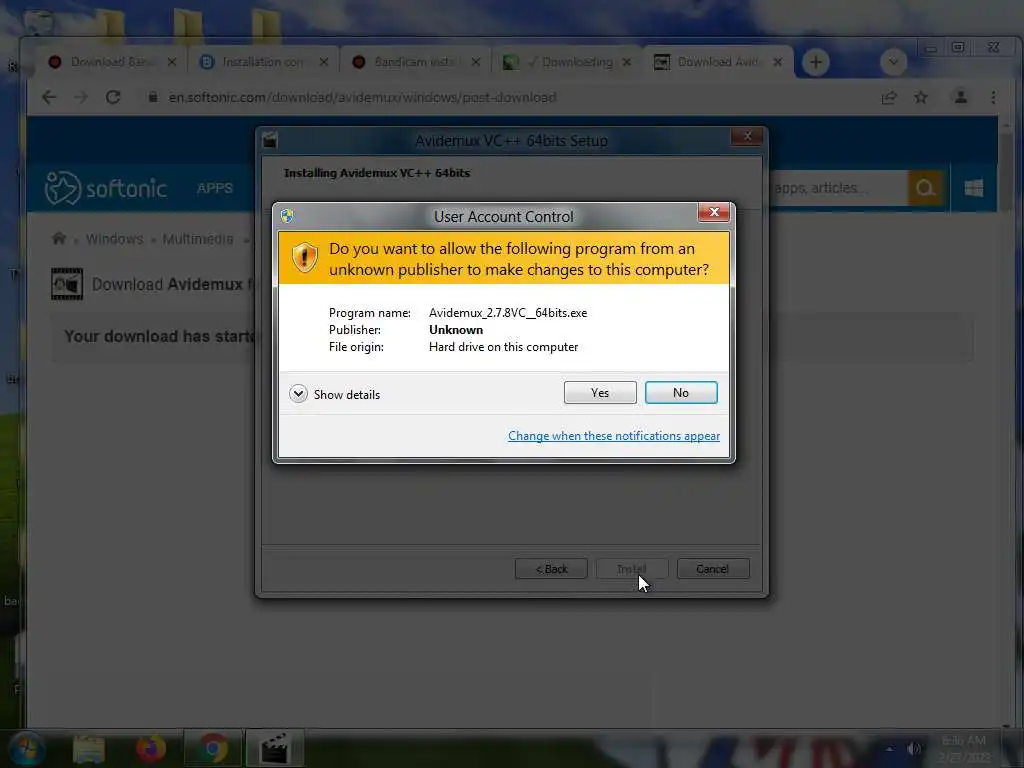Click the yellow warning shield icon
Viewport: 1024px width, 768px height.
click(304, 257)
